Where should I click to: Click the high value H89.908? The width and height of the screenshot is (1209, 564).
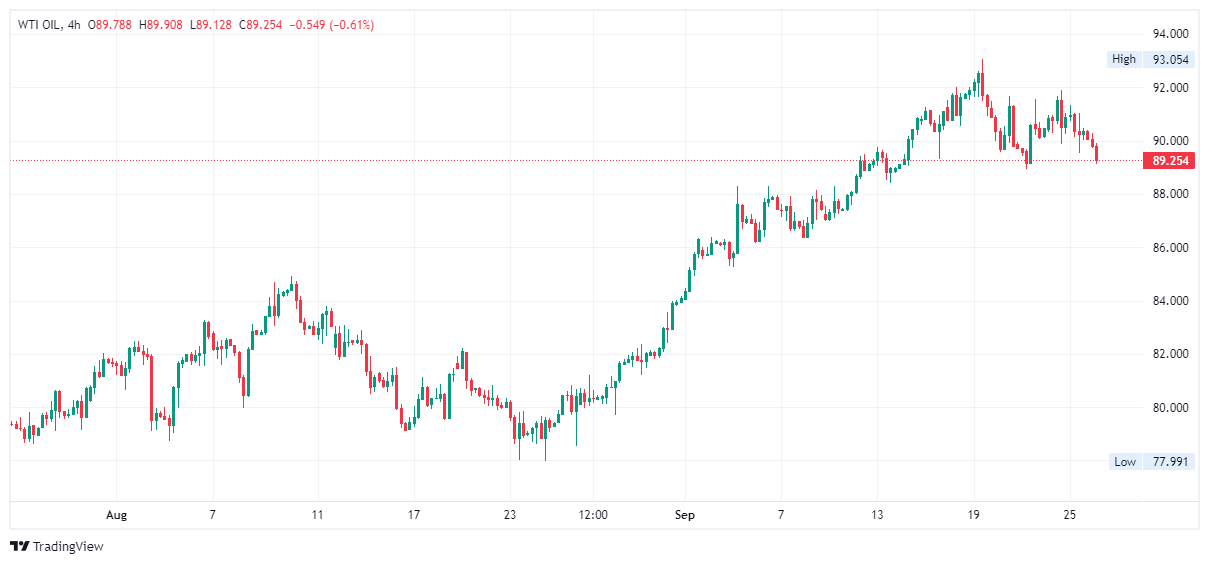(x=161, y=25)
